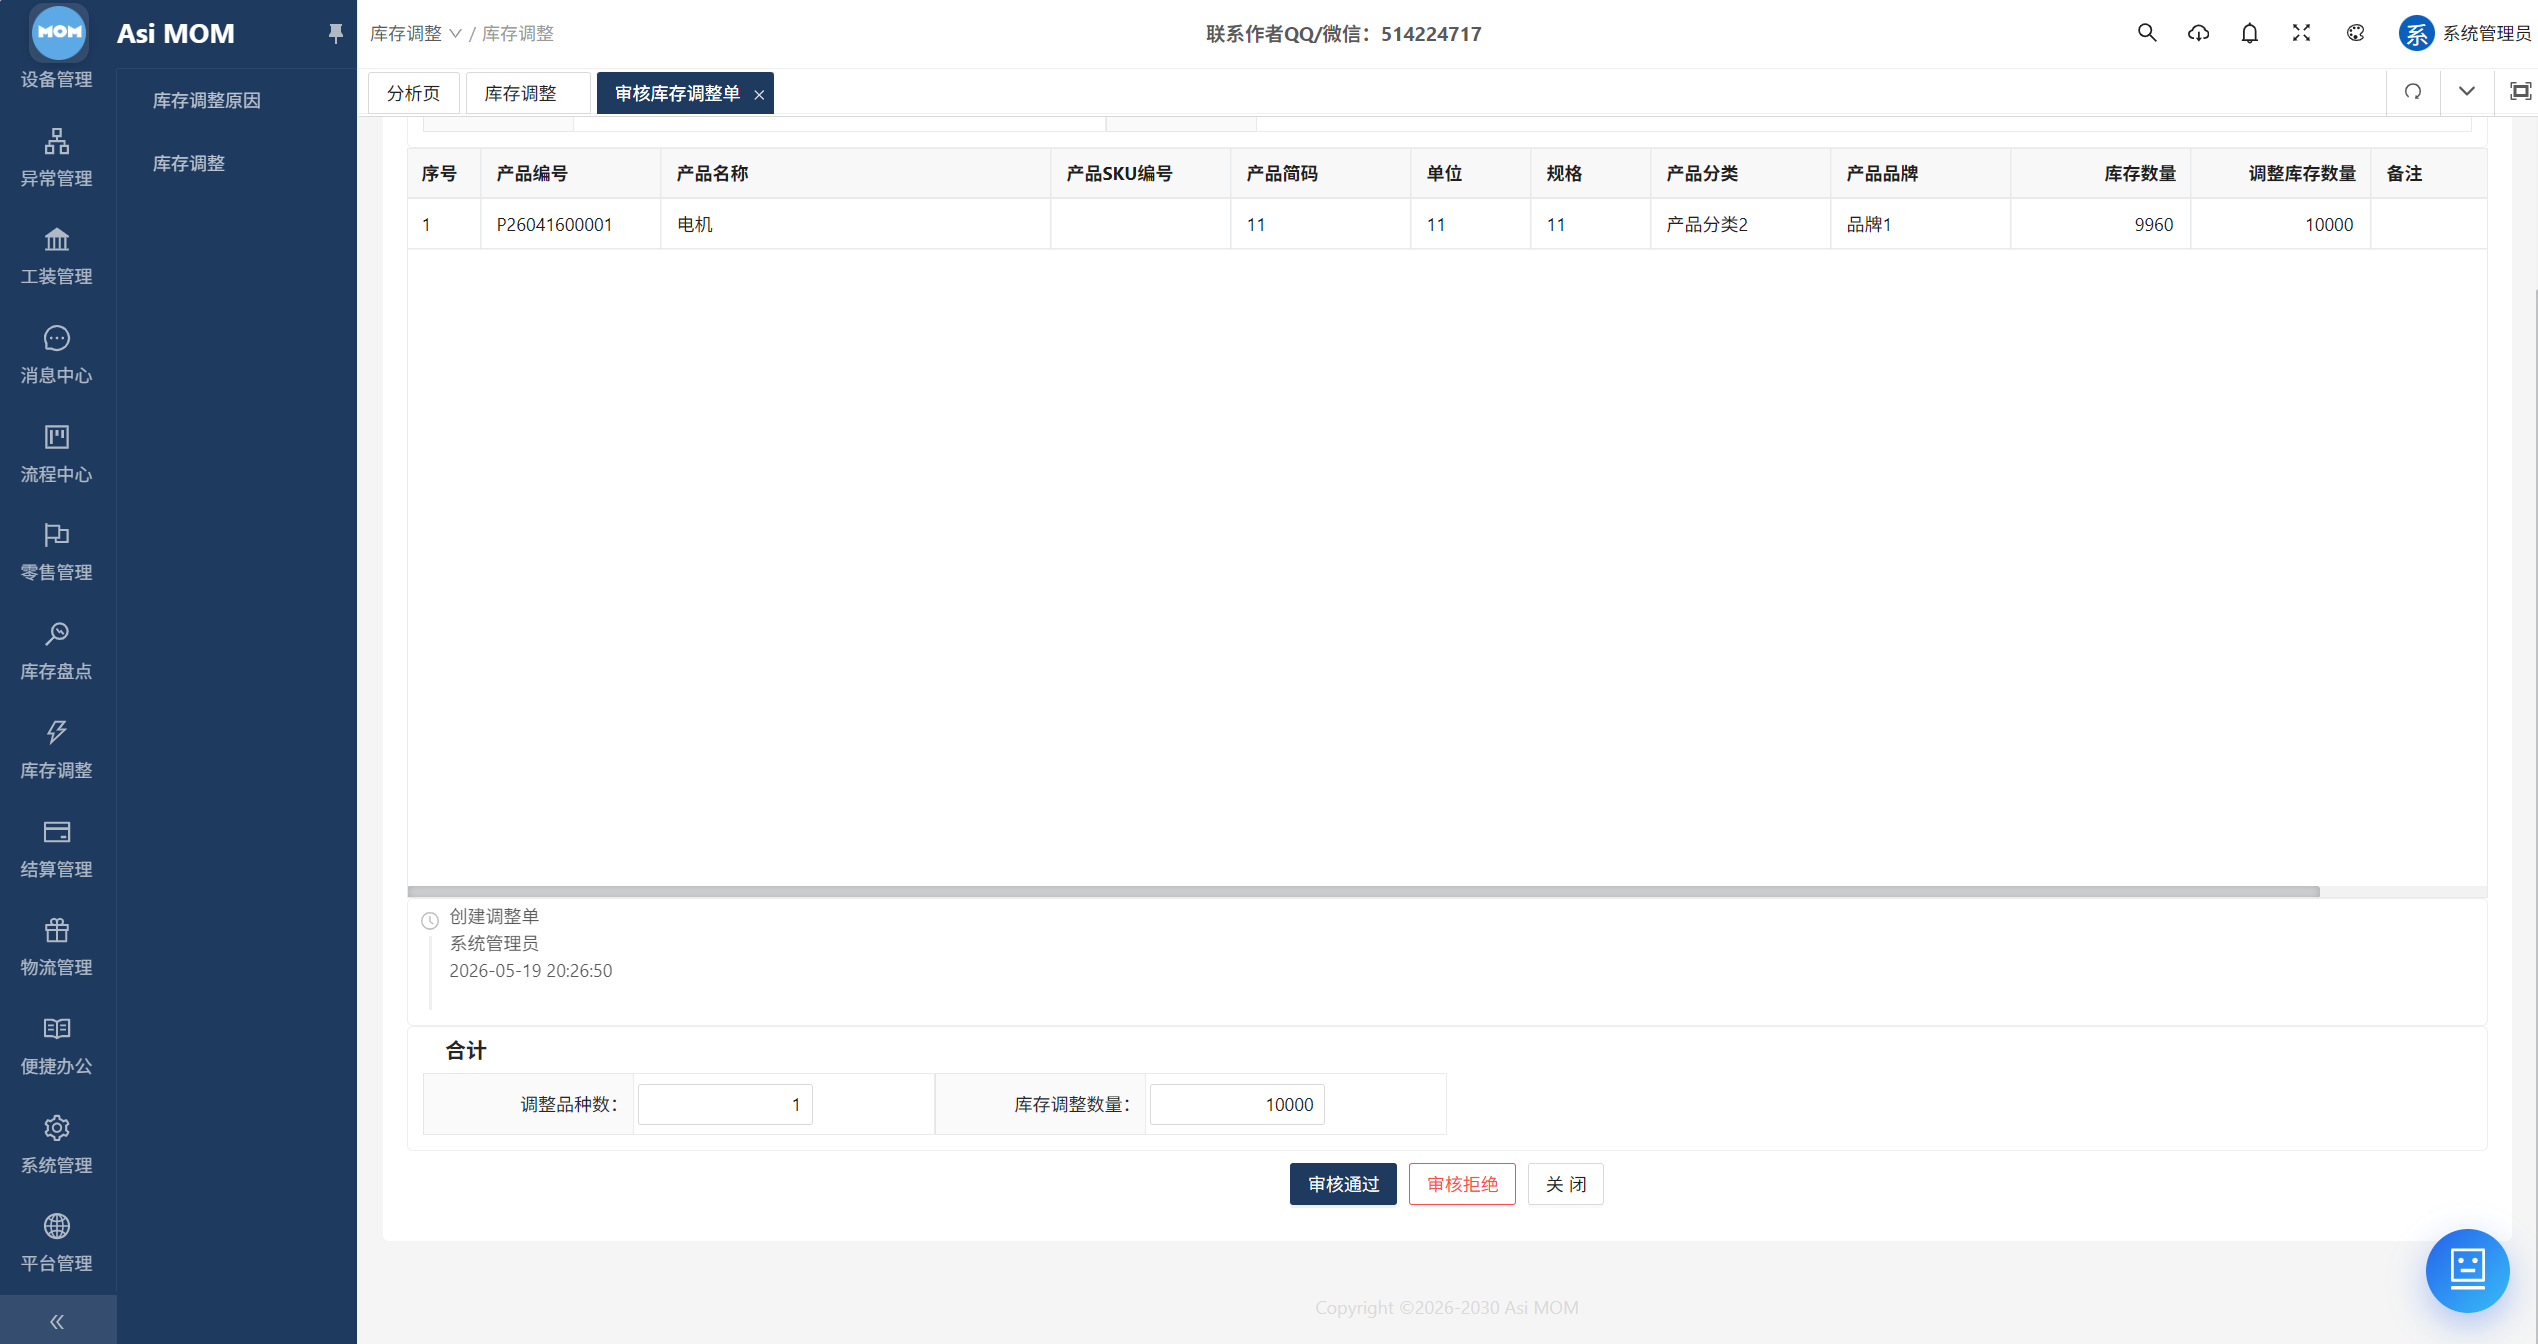
Task: Collapse the sidebar with double-chevron icon
Action: [57, 1321]
